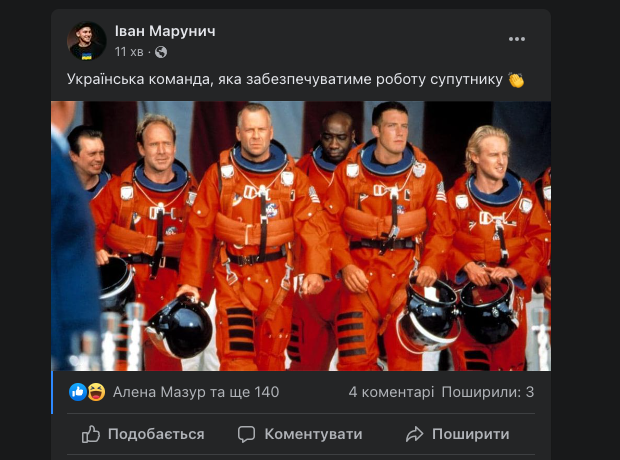Screen dimensions: 620x460
Task: Select the Поширити share button
Action: coord(457,434)
